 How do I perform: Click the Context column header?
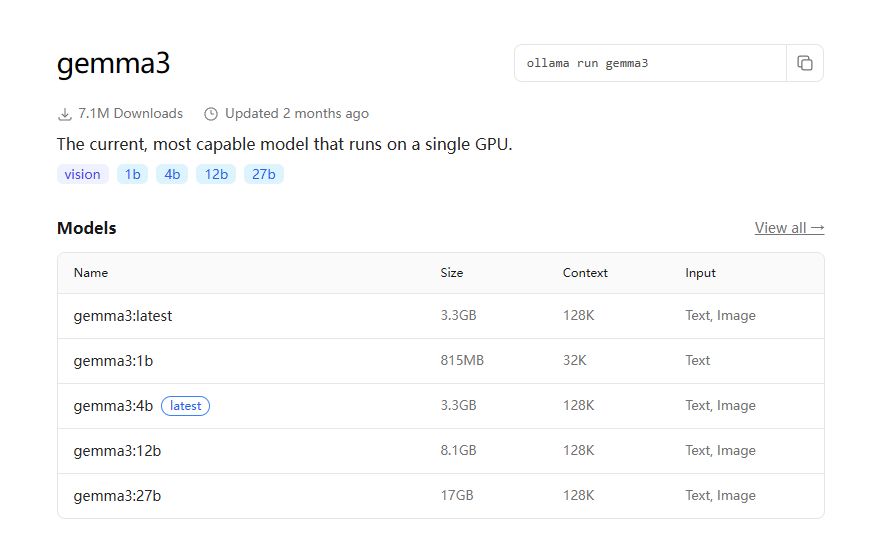pos(585,273)
